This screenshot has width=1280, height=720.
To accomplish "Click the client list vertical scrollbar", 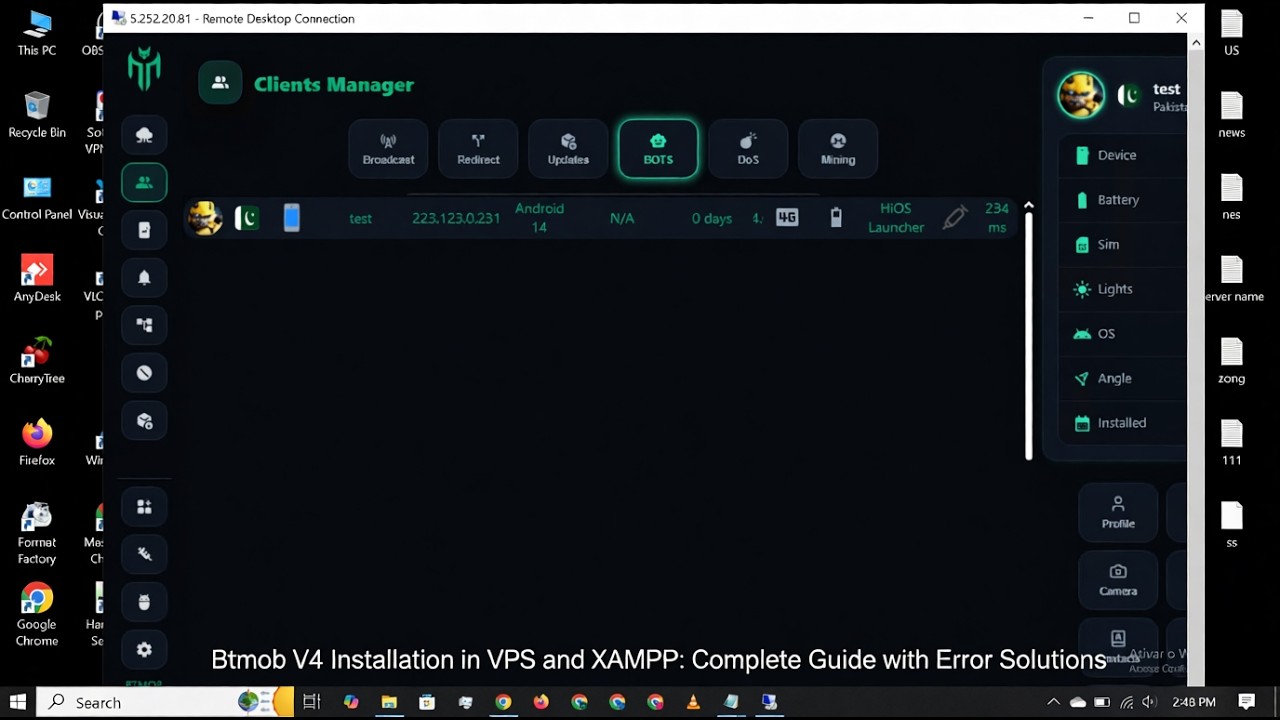I will coord(1028,337).
